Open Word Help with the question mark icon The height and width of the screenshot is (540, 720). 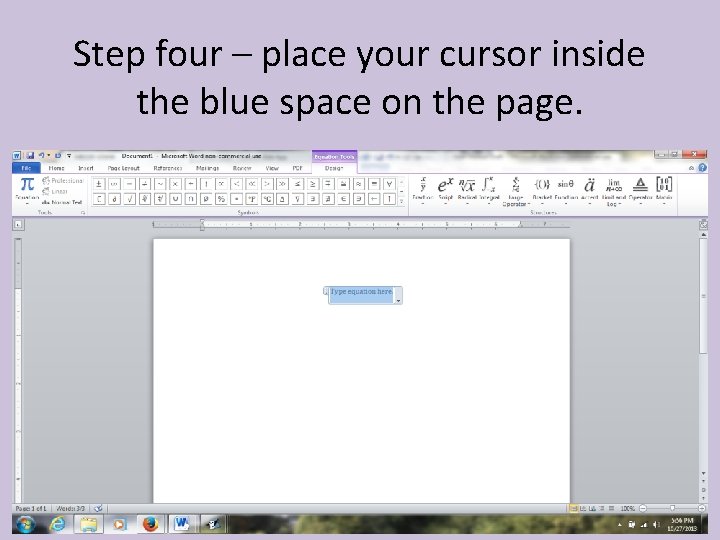[703, 168]
